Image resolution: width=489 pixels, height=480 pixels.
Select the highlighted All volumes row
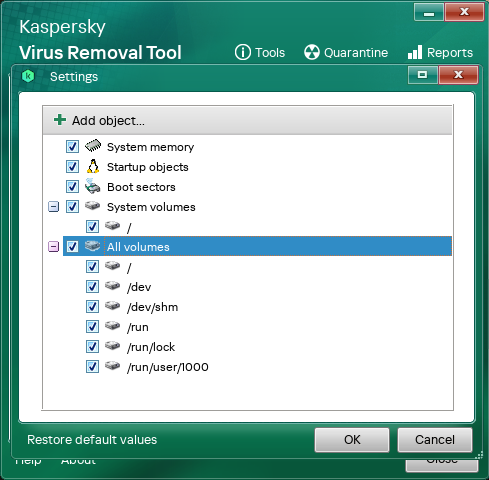pyautogui.click(x=257, y=246)
